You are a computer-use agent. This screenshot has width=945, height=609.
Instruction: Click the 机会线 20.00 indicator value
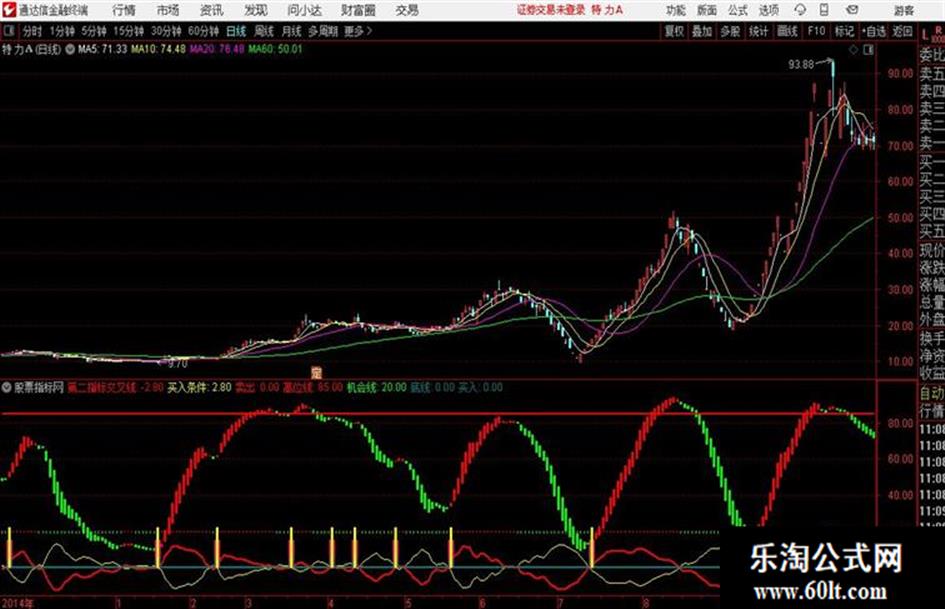click(377, 388)
